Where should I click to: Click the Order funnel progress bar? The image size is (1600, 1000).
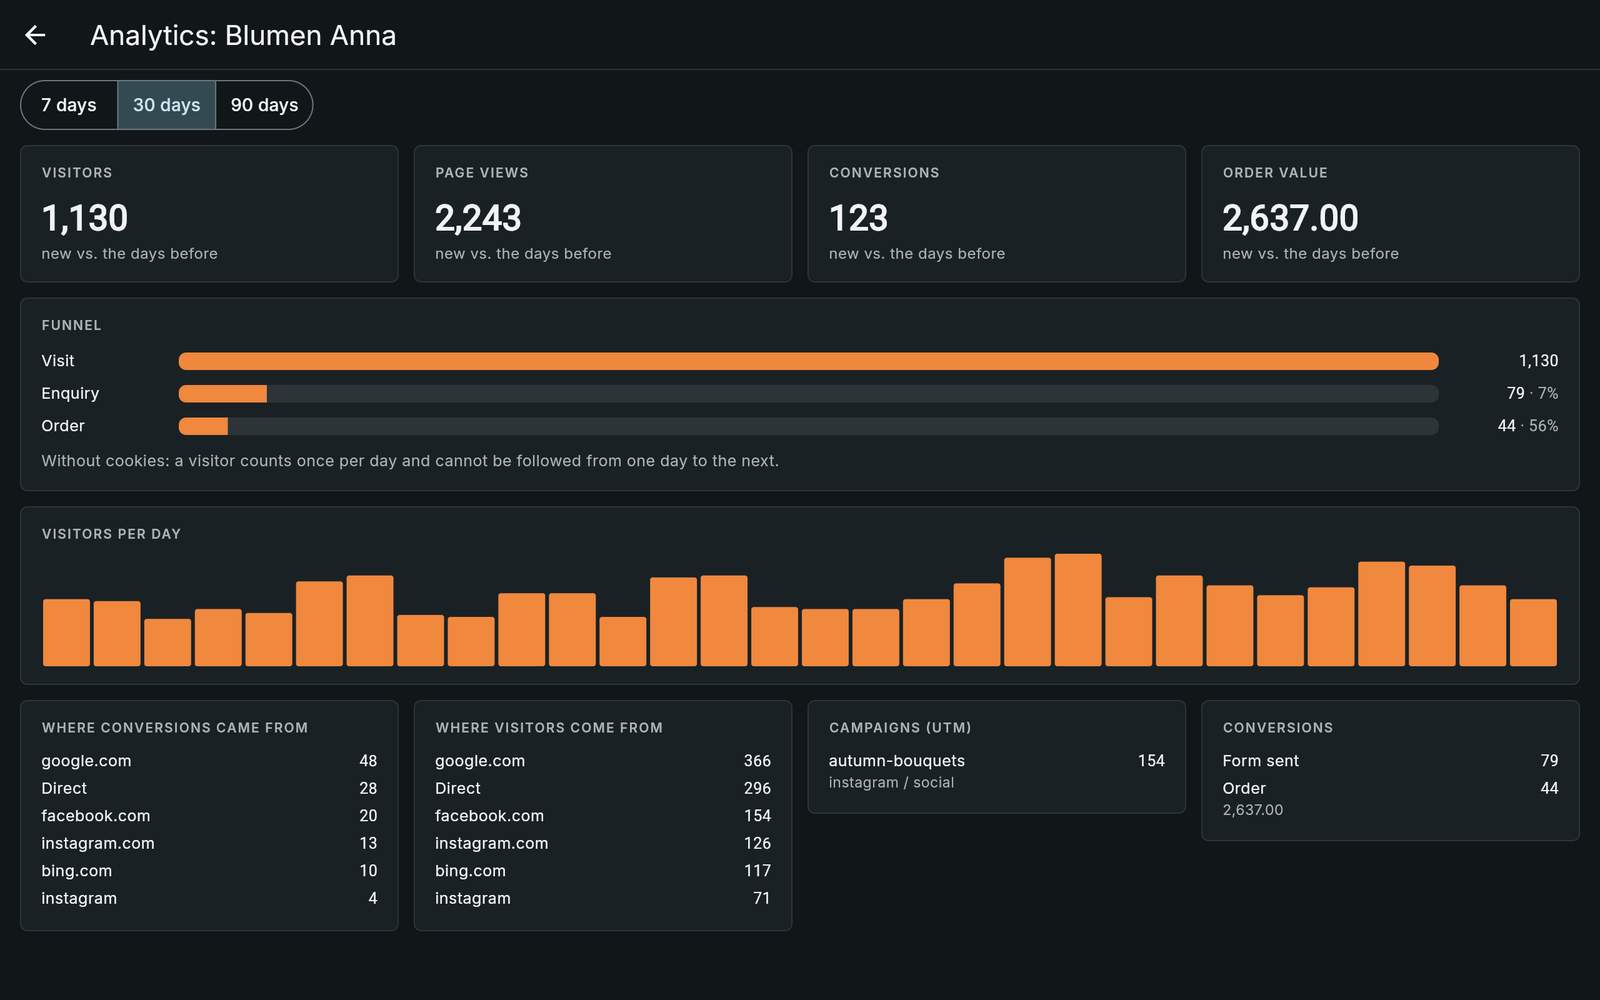[x=808, y=426]
